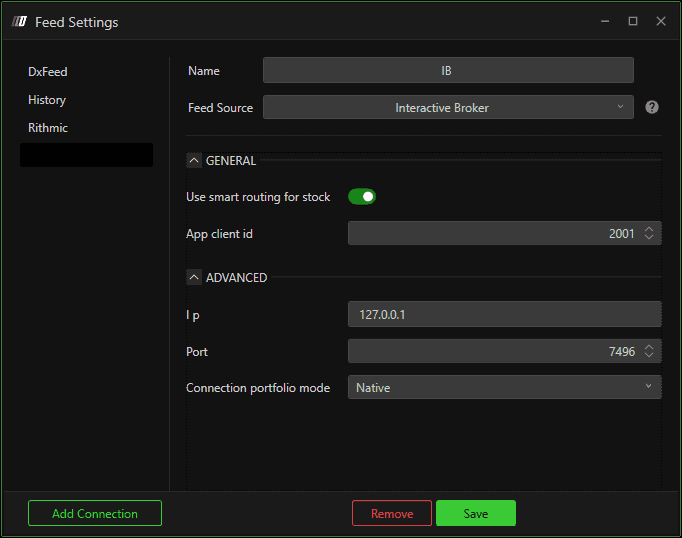Toggle Use smart routing for stock
The image size is (682, 538).
tap(362, 197)
